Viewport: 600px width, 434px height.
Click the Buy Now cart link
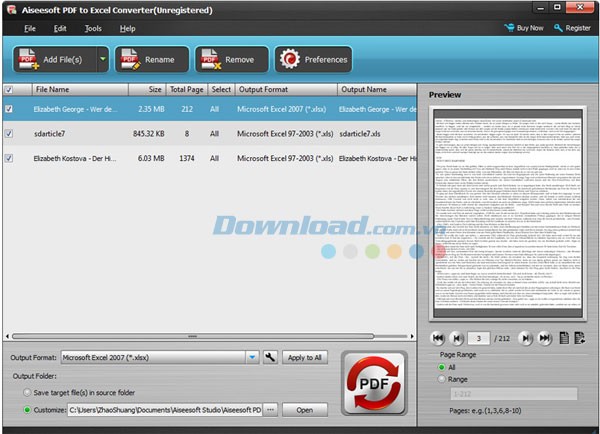point(524,28)
